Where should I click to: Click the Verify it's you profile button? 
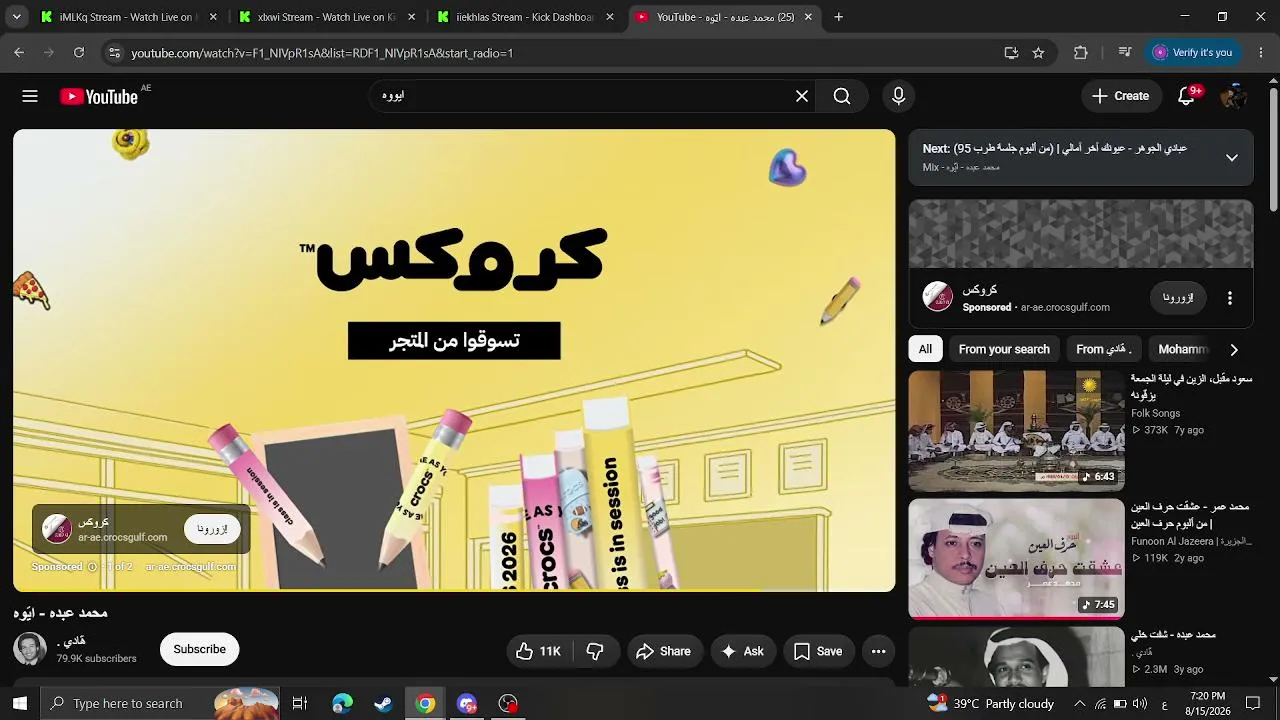click(1192, 53)
